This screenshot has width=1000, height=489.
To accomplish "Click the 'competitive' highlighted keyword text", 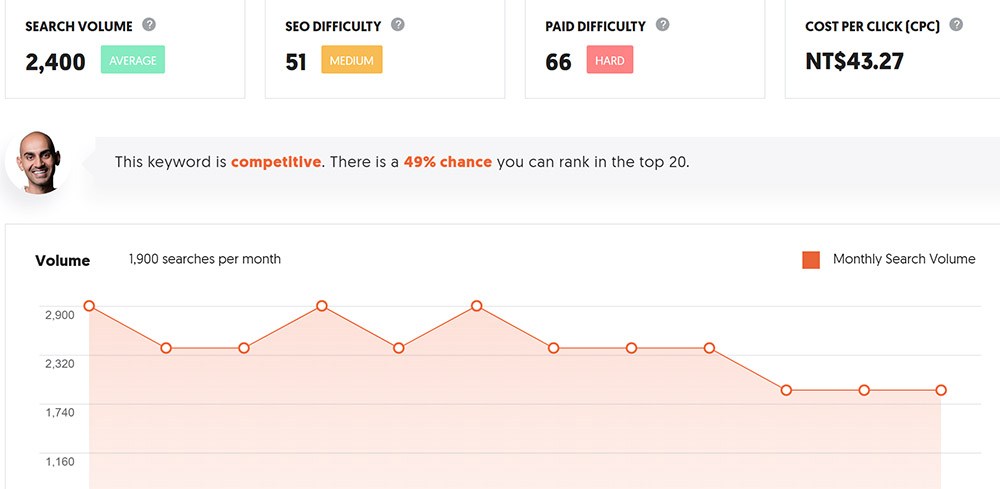I will [276, 161].
